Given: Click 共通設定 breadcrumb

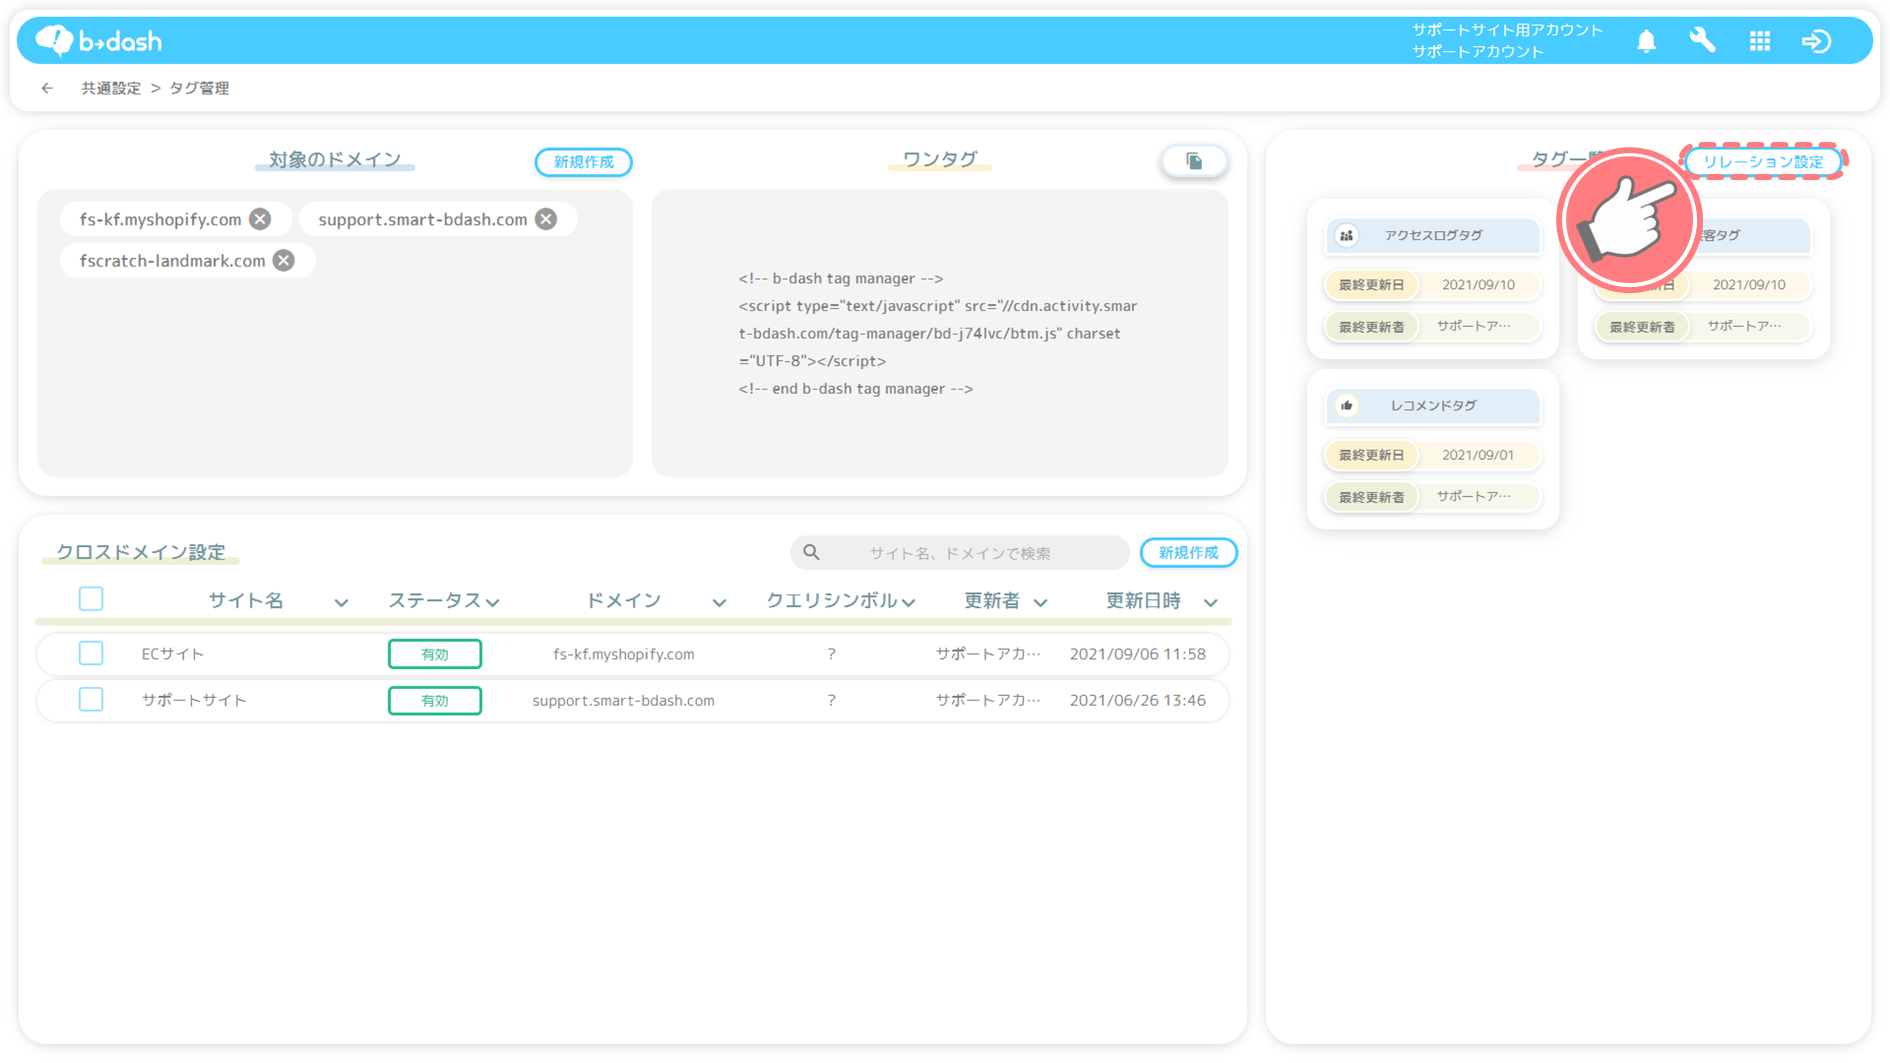Looking at the screenshot, I should (x=111, y=88).
